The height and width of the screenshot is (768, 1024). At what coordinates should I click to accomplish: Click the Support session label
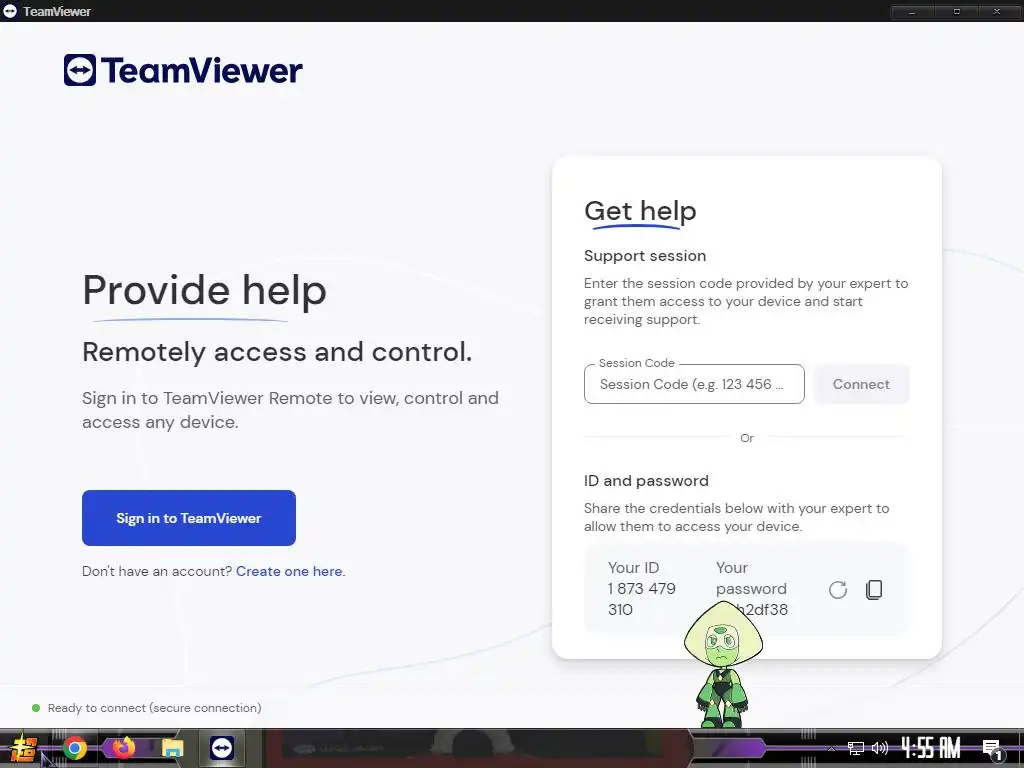(x=645, y=256)
